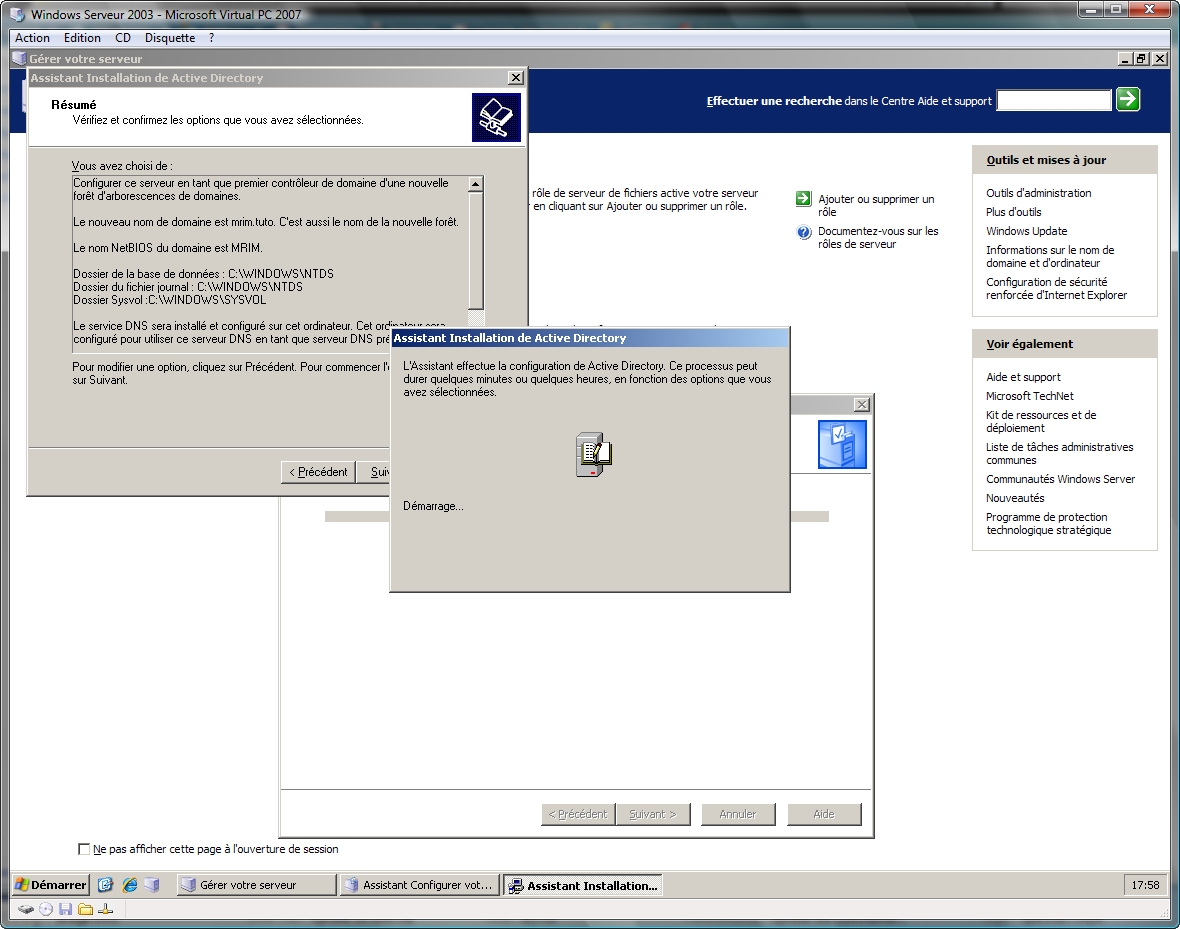This screenshot has width=1180, height=929.
Task: Open the Action menu of Virtual PC
Action: coord(32,38)
